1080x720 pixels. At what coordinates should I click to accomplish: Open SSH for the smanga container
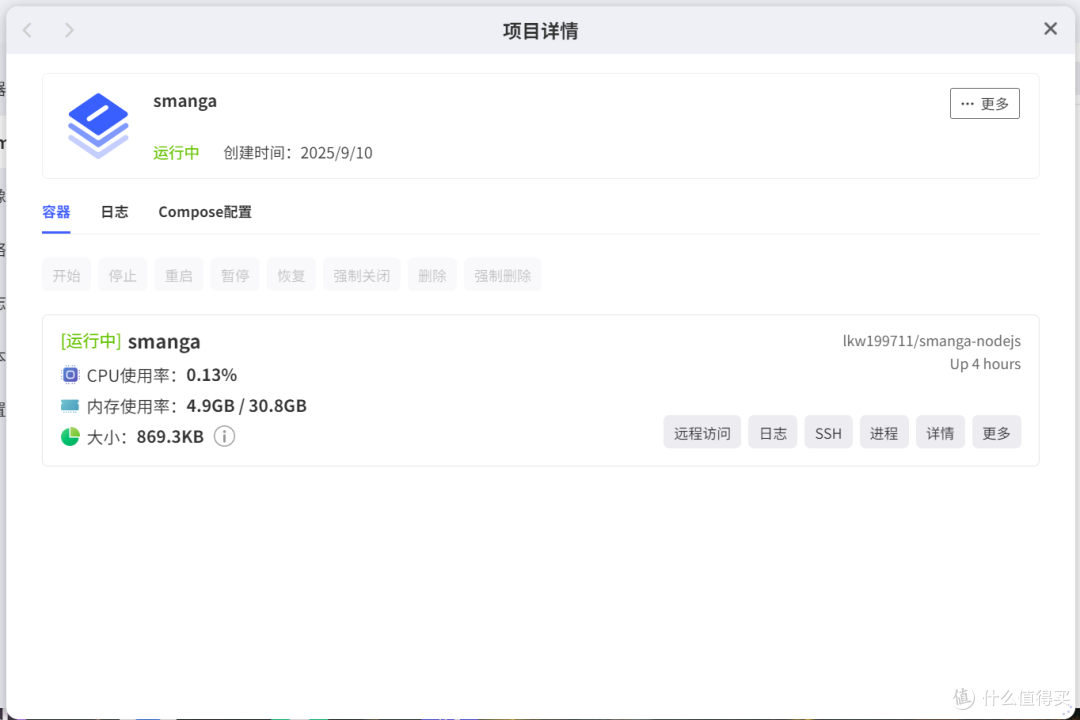(829, 432)
